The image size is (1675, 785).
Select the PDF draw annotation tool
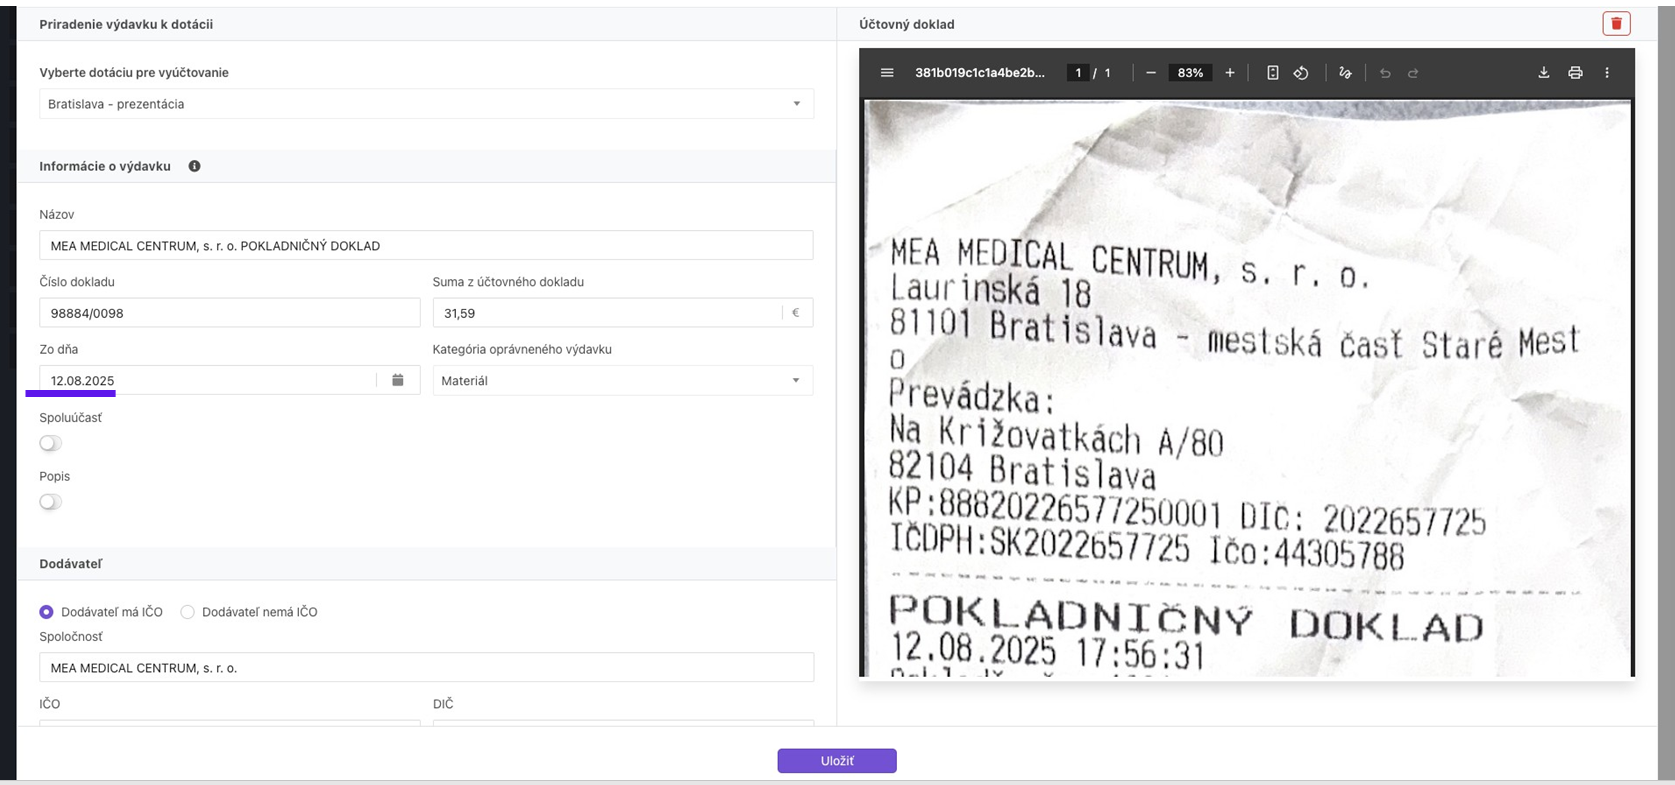tap(1345, 73)
